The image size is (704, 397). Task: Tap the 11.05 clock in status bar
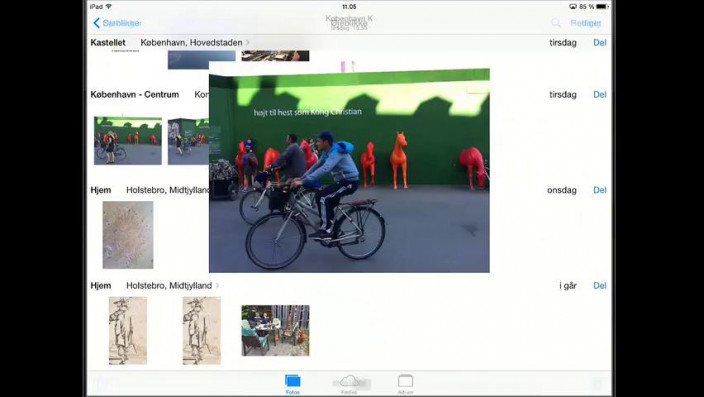coord(349,7)
